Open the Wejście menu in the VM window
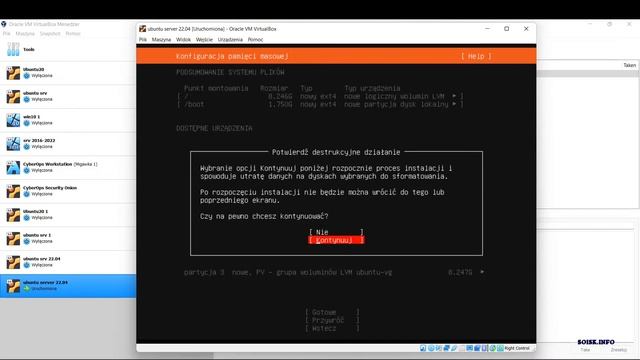Image resolution: width=640 pixels, height=360 pixels. pyautogui.click(x=204, y=40)
